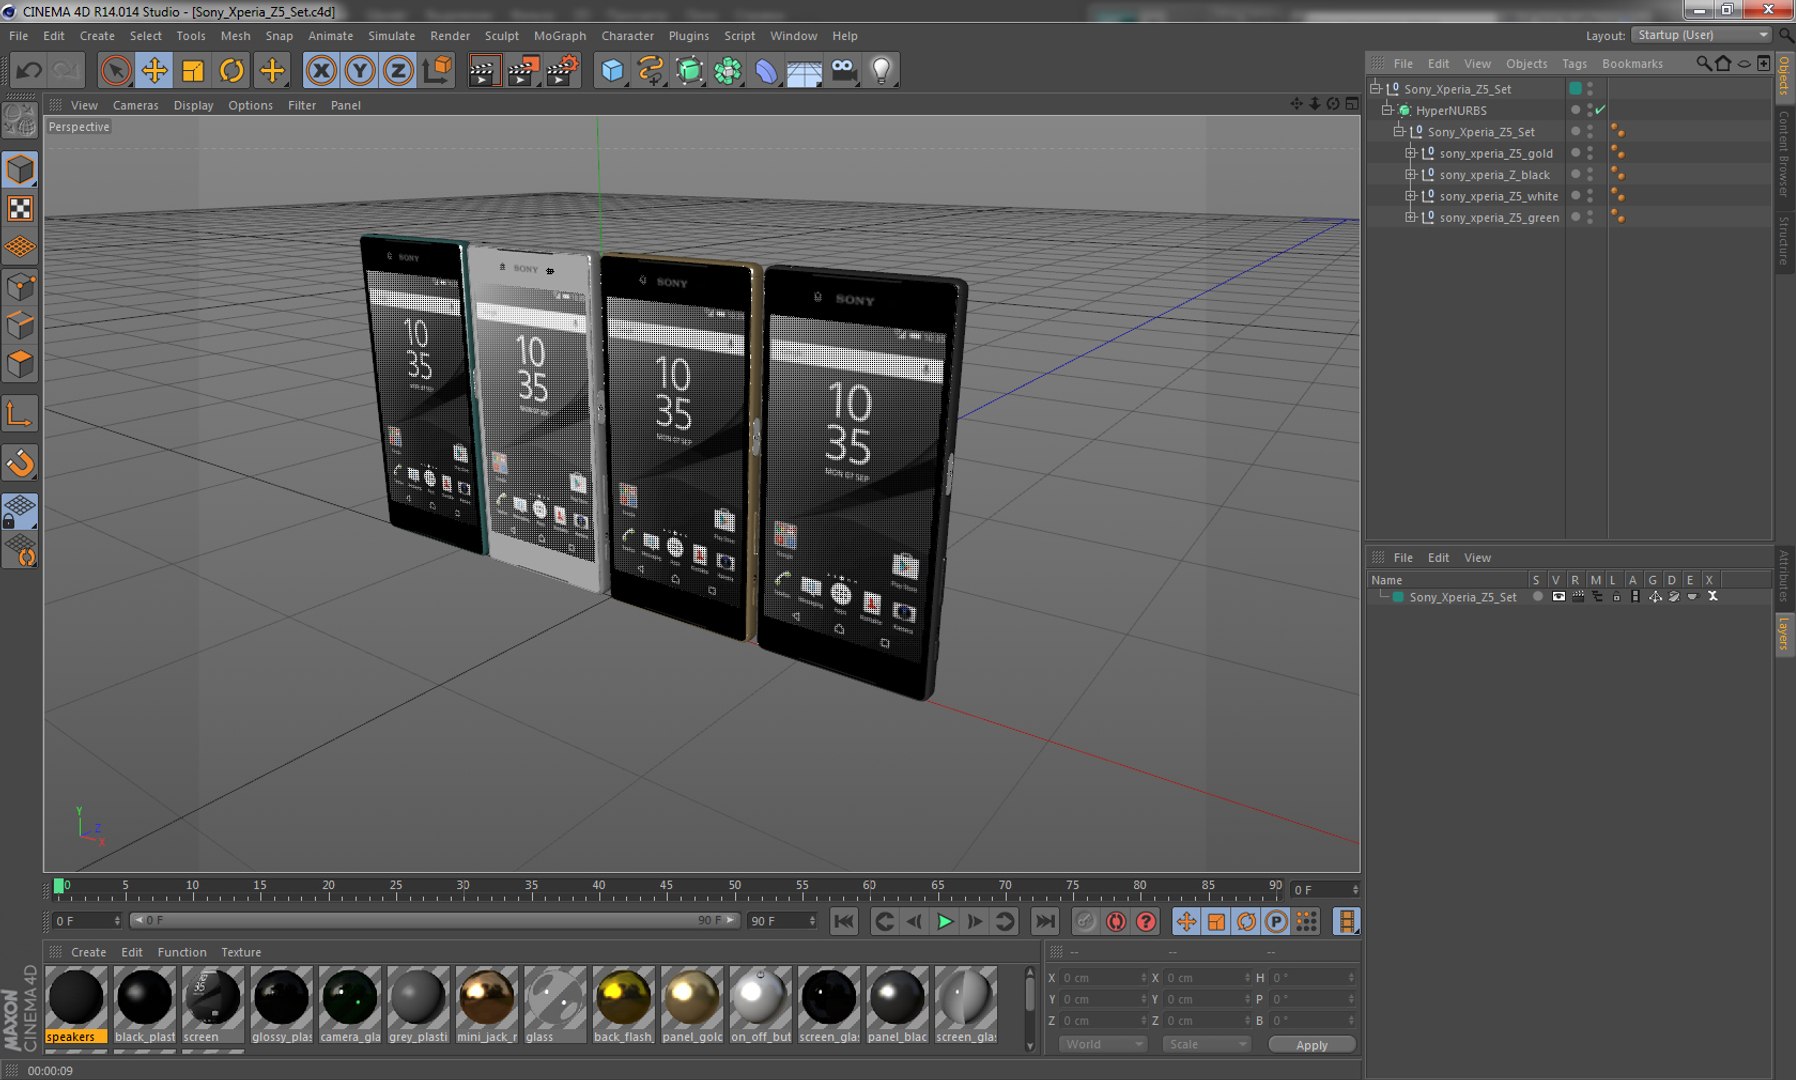Render to Picture Viewer
Viewport: 1796px width, 1080px height.
point(522,70)
